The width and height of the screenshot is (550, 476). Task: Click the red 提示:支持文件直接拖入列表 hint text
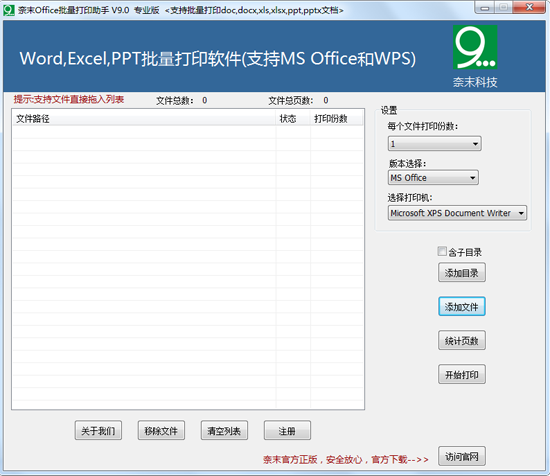click(x=69, y=99)
